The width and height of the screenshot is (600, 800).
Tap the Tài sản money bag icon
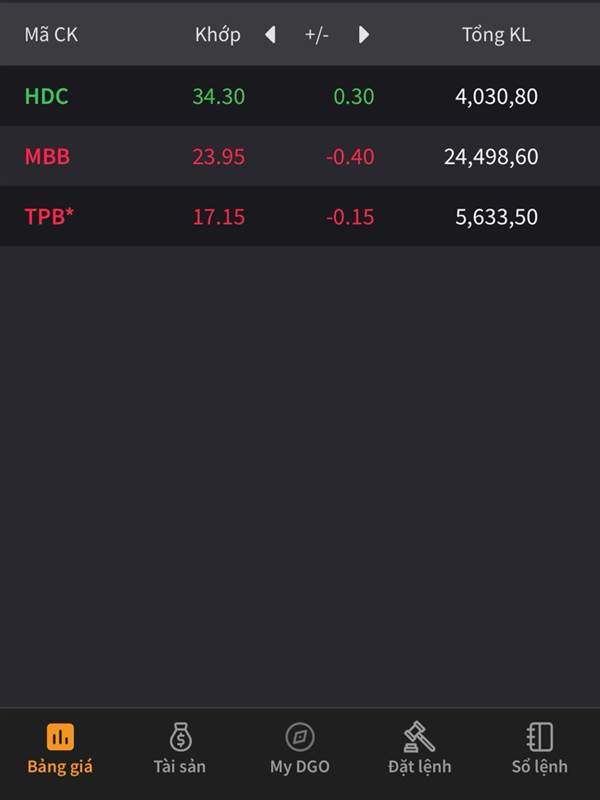(x=180, y=738)
